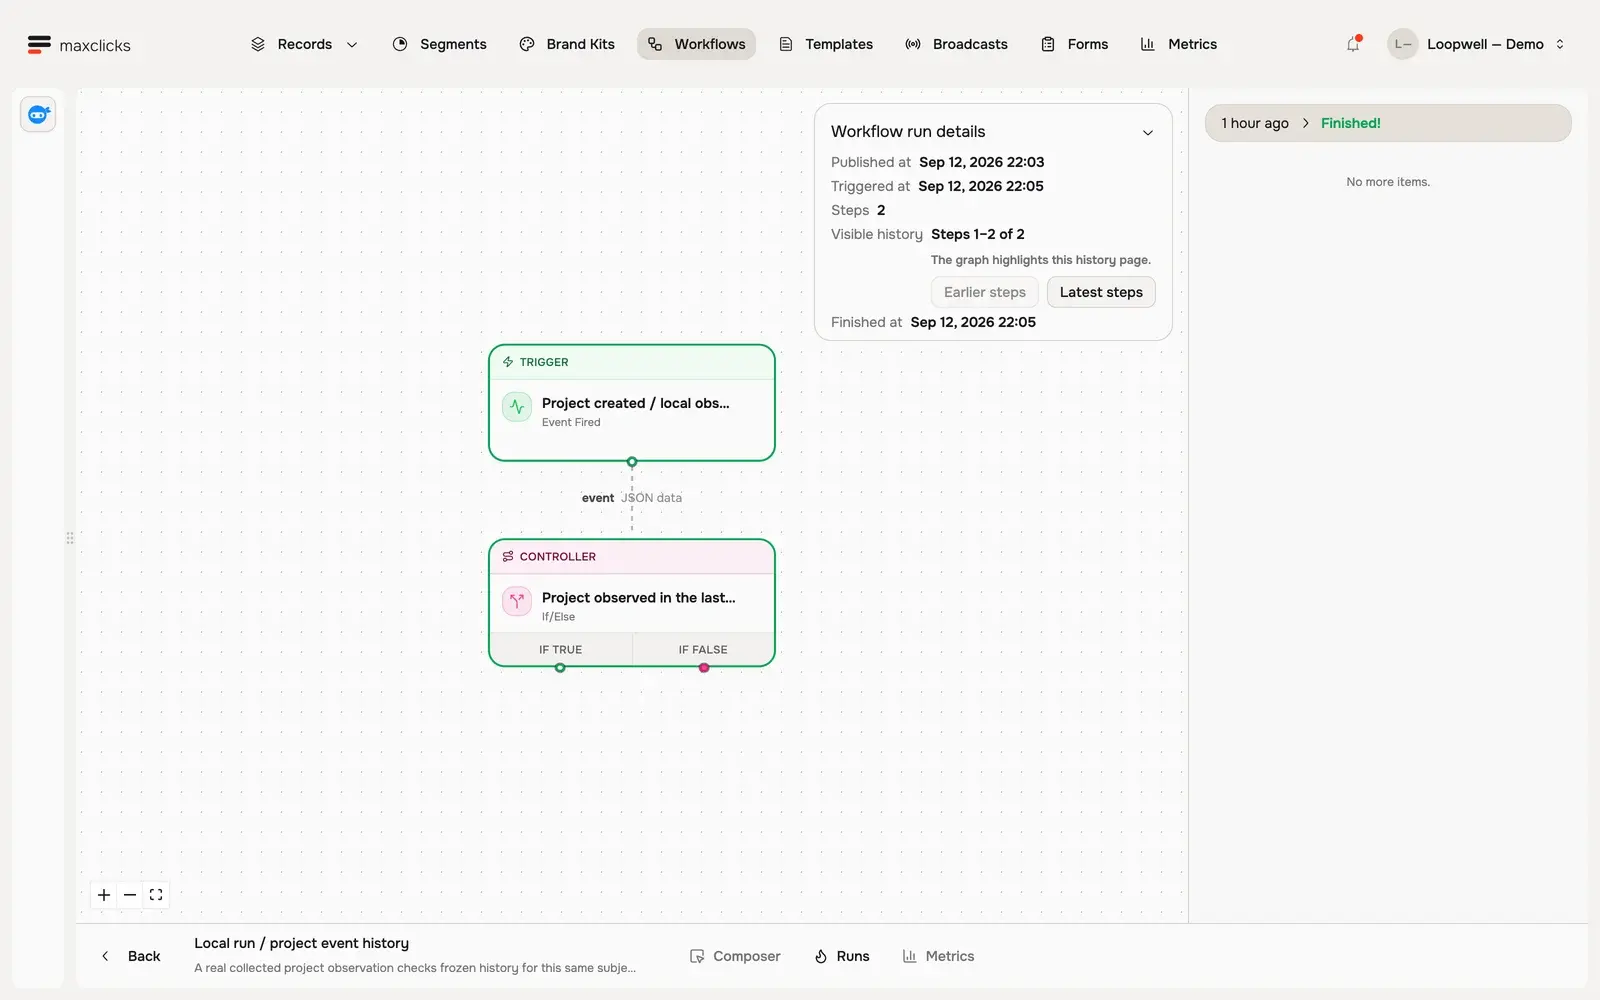Image resolution: width=1600 pixels, height=1000 pixels.
Task: Go to the Segments page
Action: [x=440, y=44]
